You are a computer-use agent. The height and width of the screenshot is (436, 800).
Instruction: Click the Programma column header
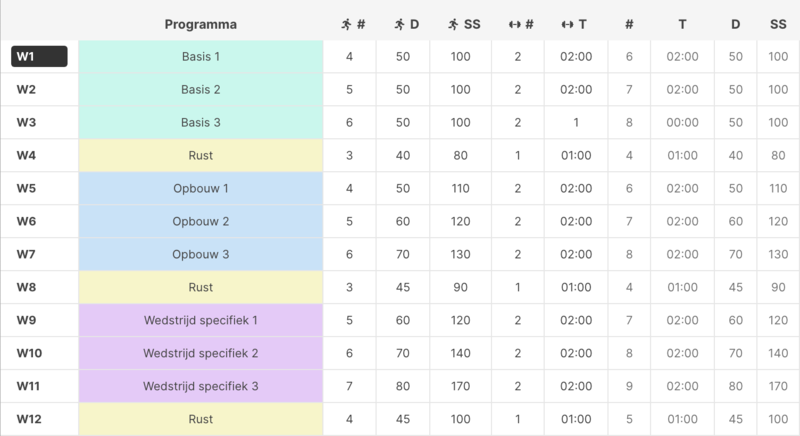coord(200,24)
